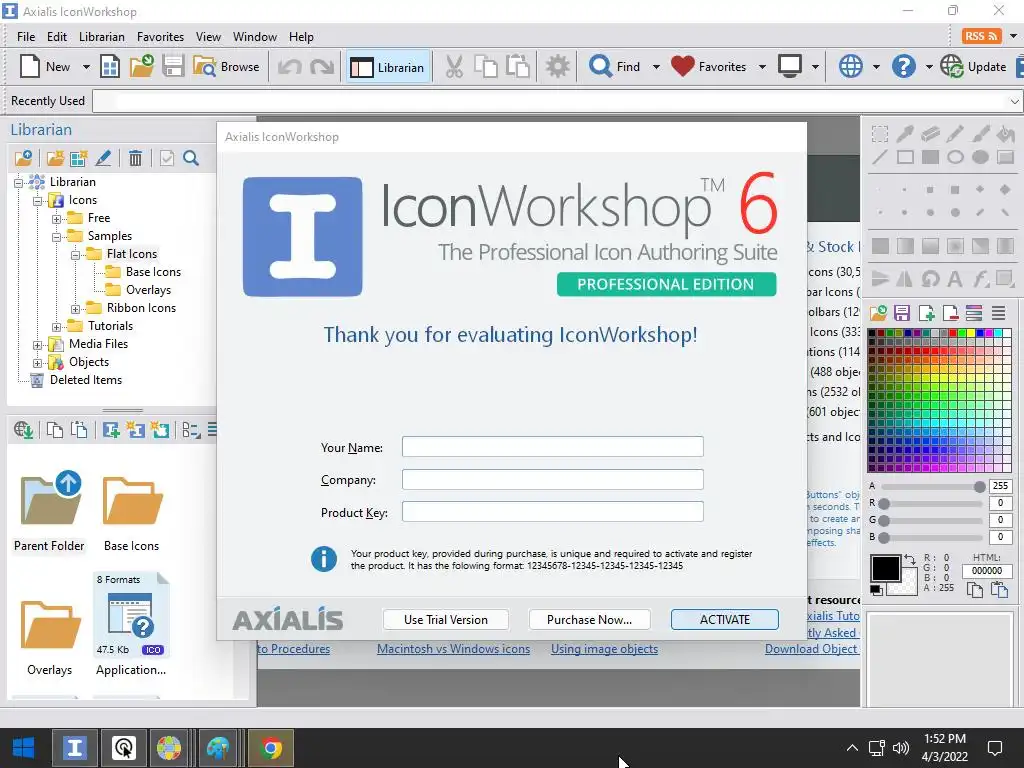
Task: Open the Librarian menu
Action: [102, 37]
